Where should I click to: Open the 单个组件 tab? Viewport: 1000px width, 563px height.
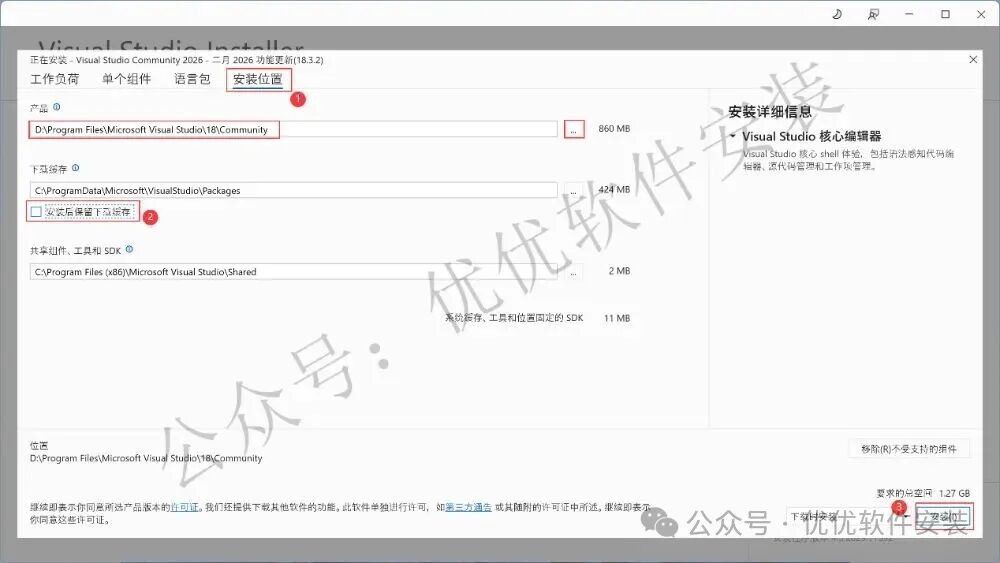(x=126, y=79)
